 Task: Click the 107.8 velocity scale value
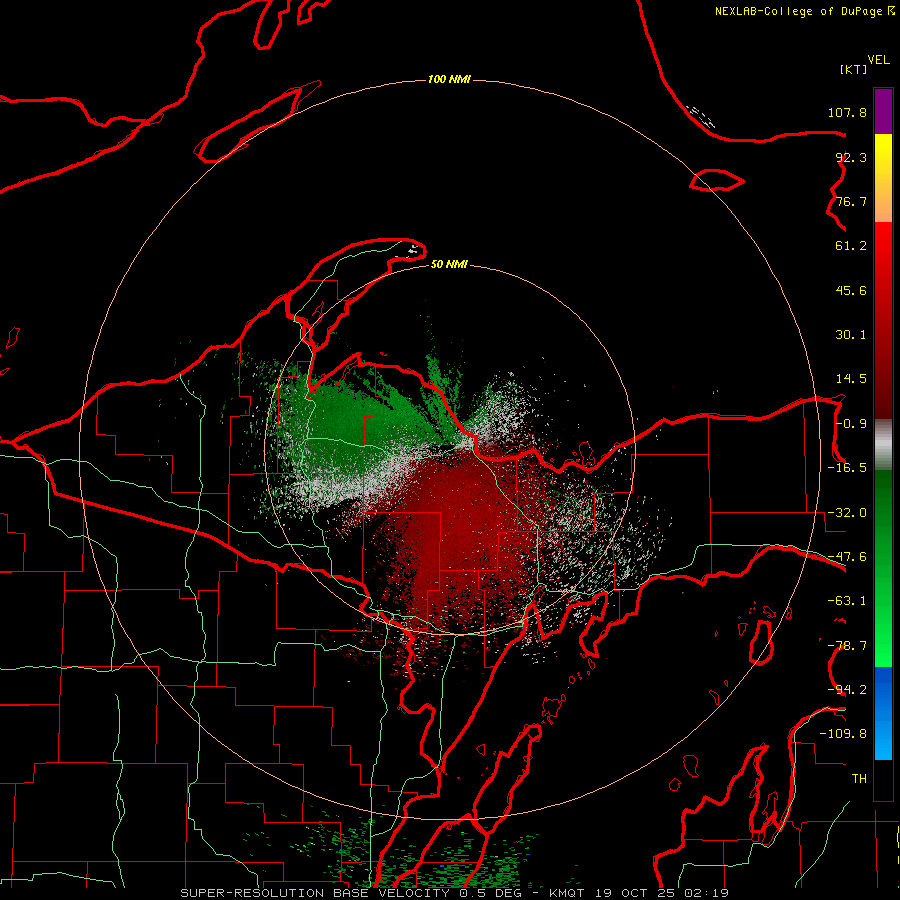pyautogui.click(x=847, y=112)
